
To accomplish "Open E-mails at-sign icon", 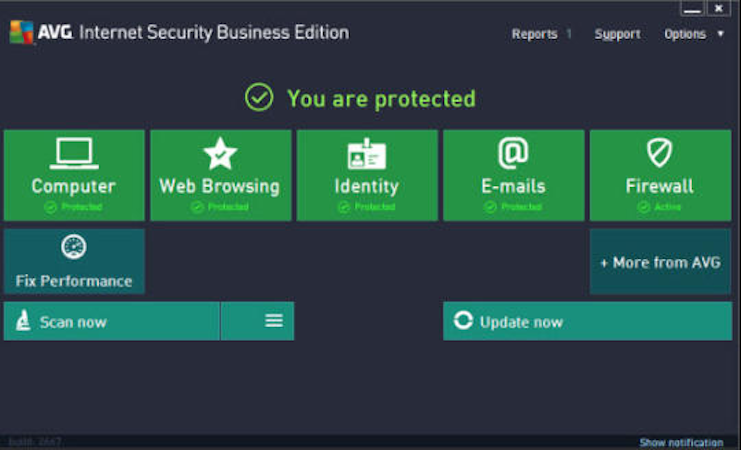I will (x=513, y=153).
